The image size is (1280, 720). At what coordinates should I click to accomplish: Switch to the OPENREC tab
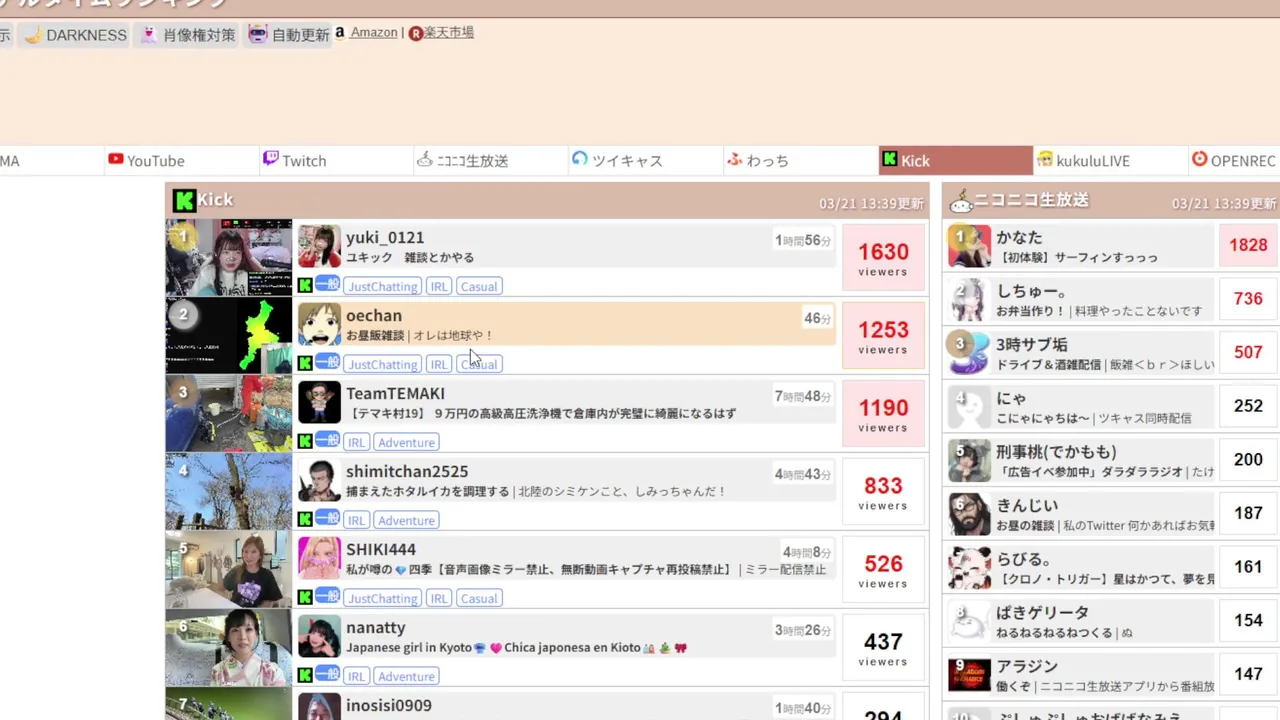[1234, 160]
